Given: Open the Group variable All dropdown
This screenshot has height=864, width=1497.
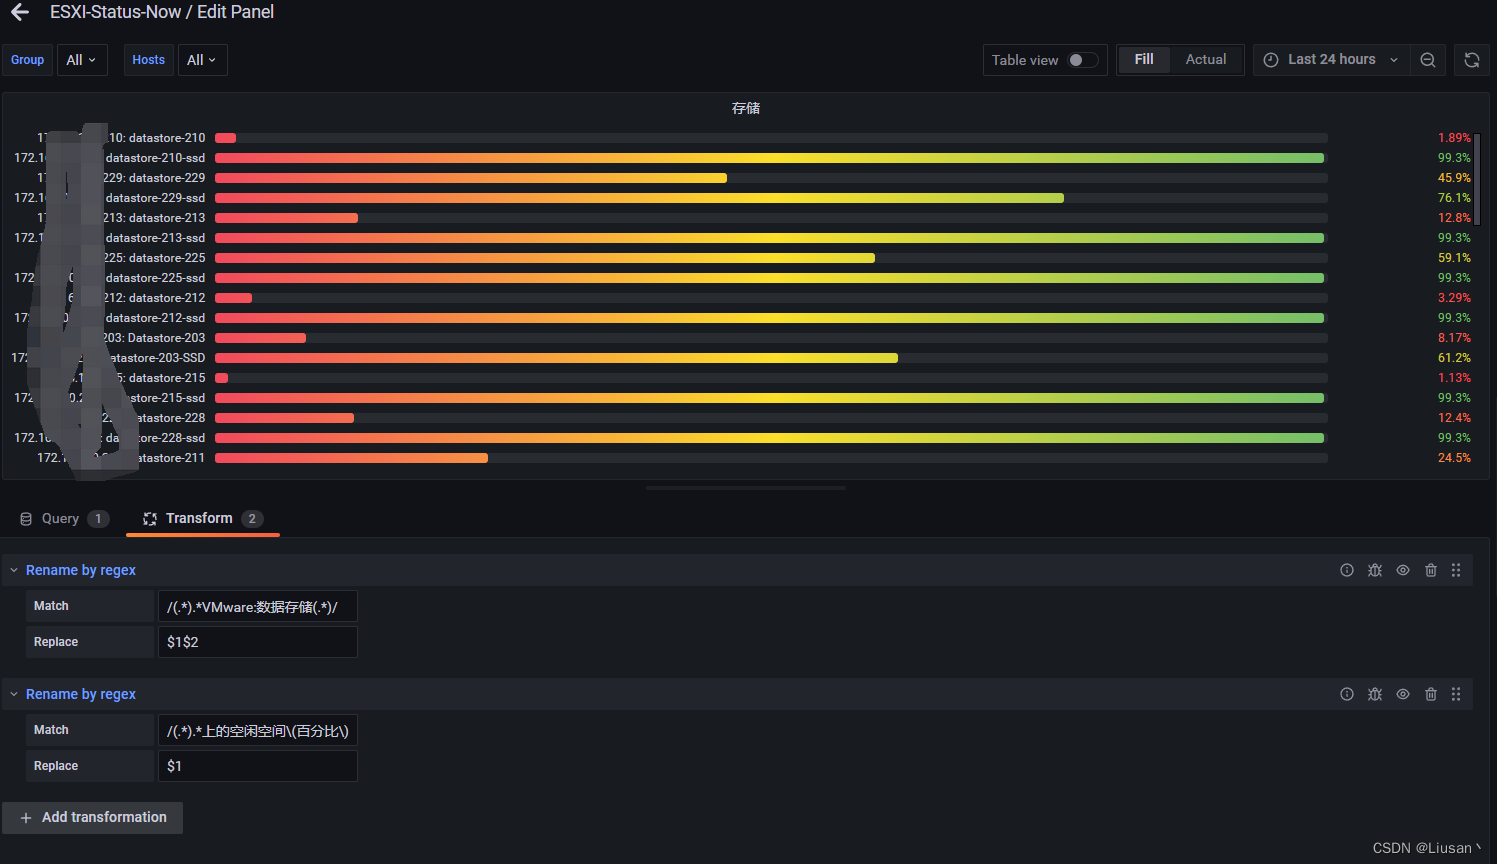Looking at the screenshot, I should pyautogui.click(x=82, y=60).
